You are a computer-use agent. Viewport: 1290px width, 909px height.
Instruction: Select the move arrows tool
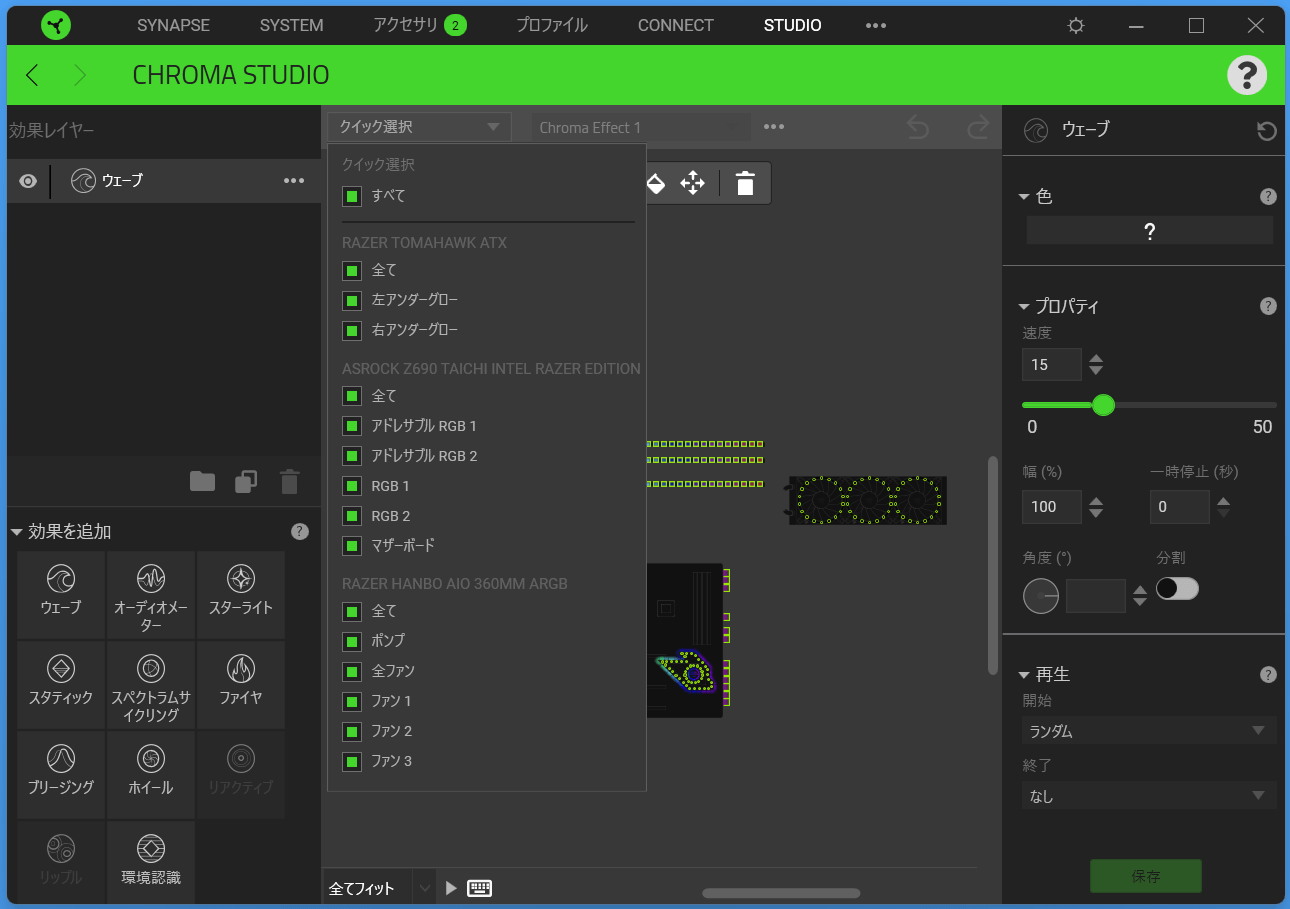pos(692,183)
